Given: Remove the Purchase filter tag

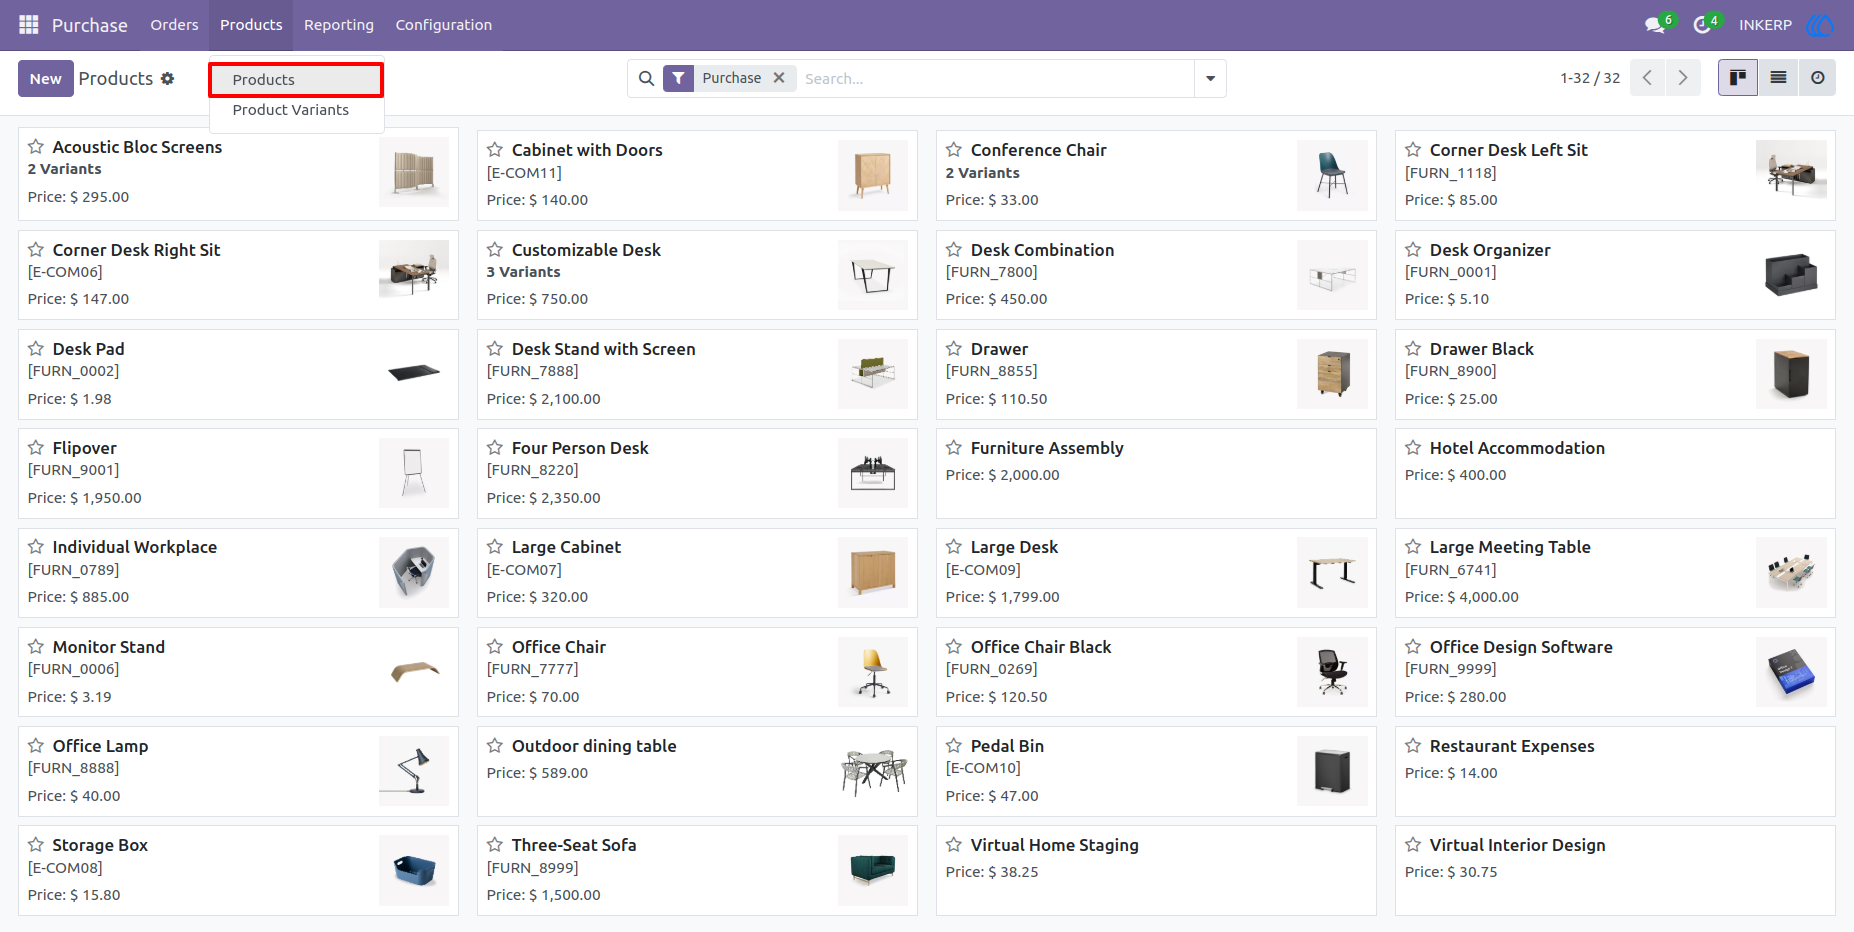Looking at the screenshot, I should tap(779, 78).
